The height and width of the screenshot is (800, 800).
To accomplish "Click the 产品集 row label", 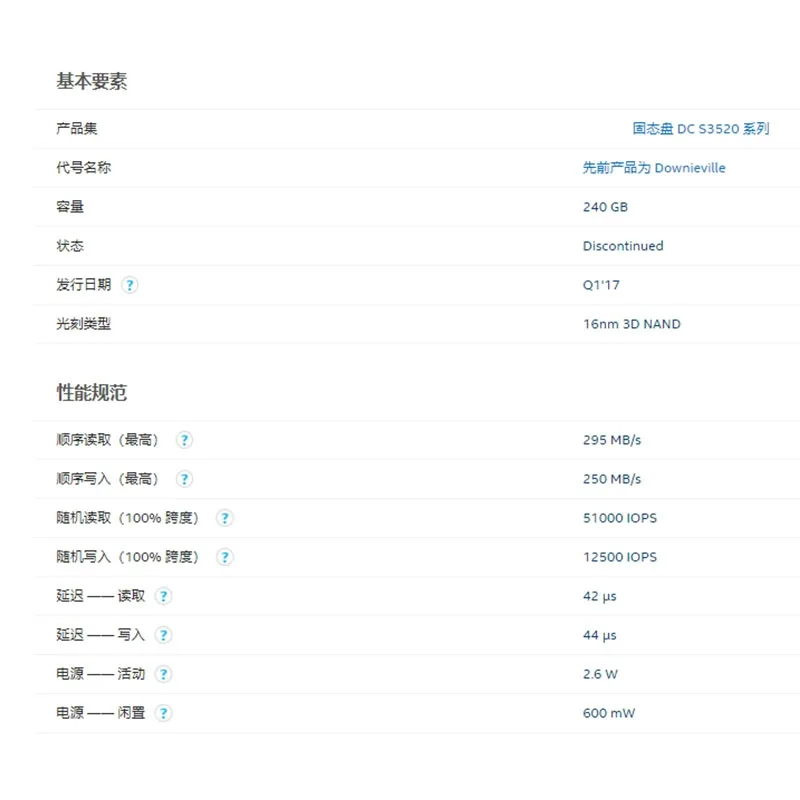I will pyautogui.click(x=77, y=129).
